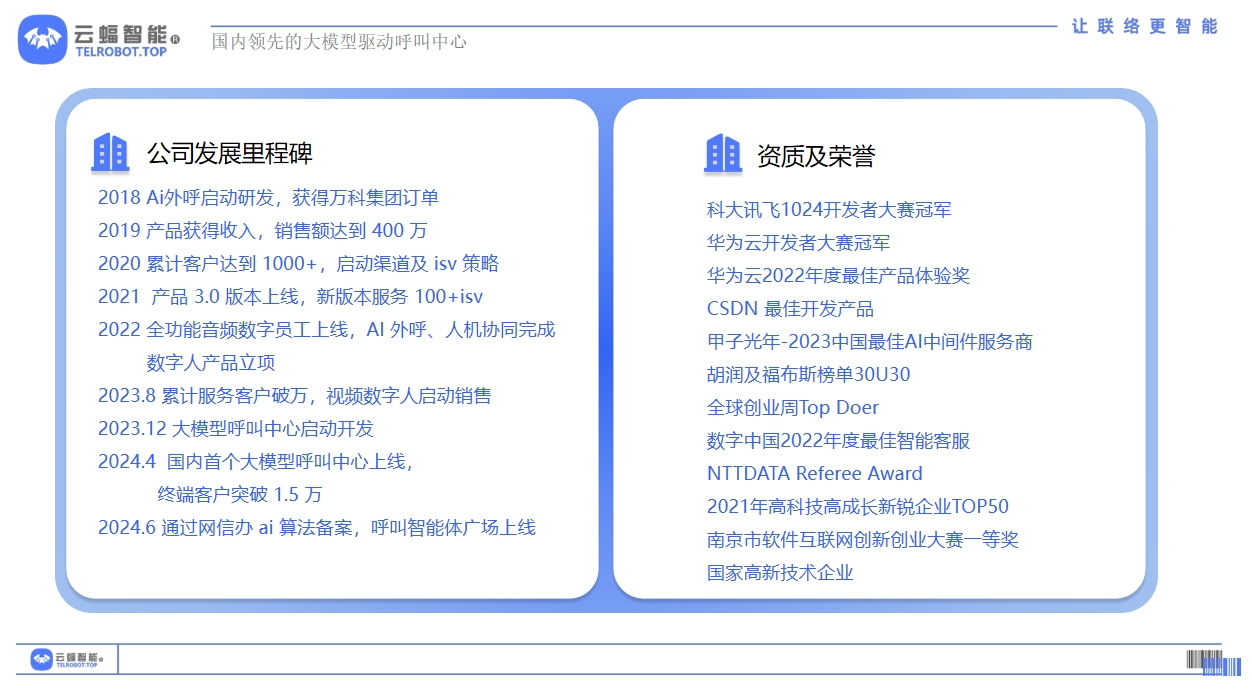Image resolution: width=1252 pixels, height=690 pixels.
Task: Select the heading 资质及荣誉
Action: point(816,156)
